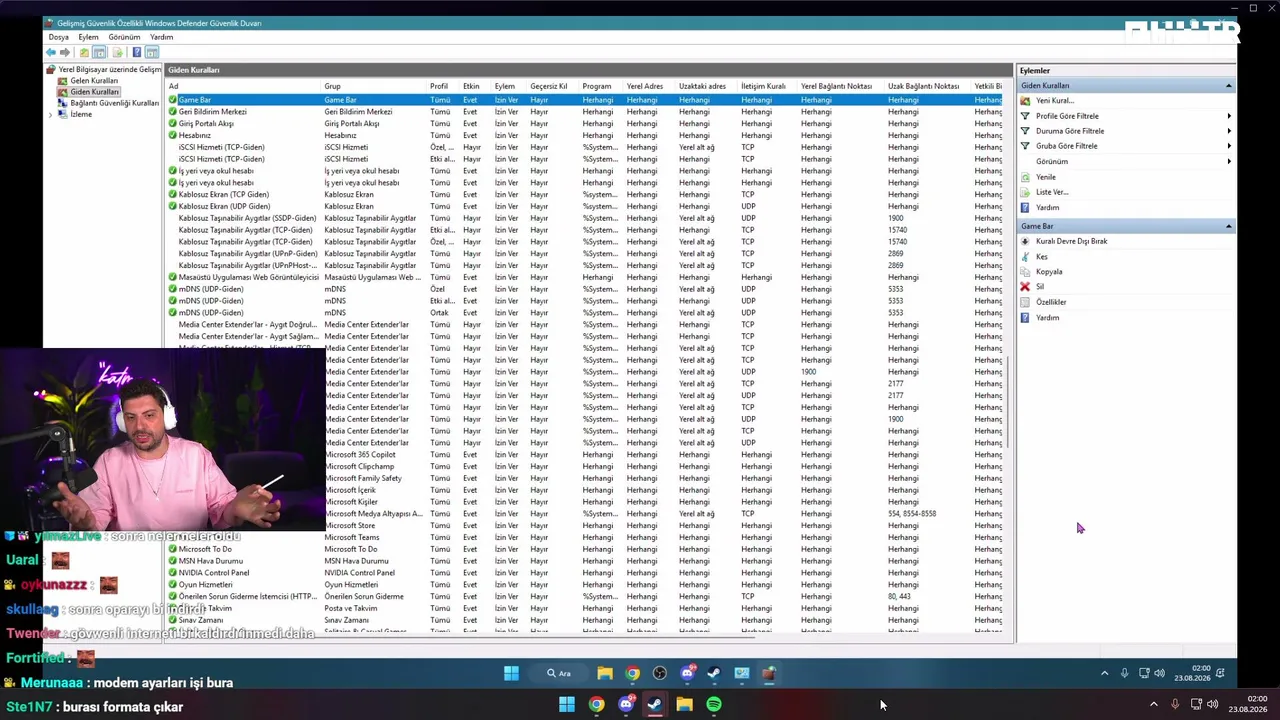Image resolution: width=1280 pixels, height=720 pixels.
Task: Click the Up one level folder toolbar icon
Action: click(84, 52)
